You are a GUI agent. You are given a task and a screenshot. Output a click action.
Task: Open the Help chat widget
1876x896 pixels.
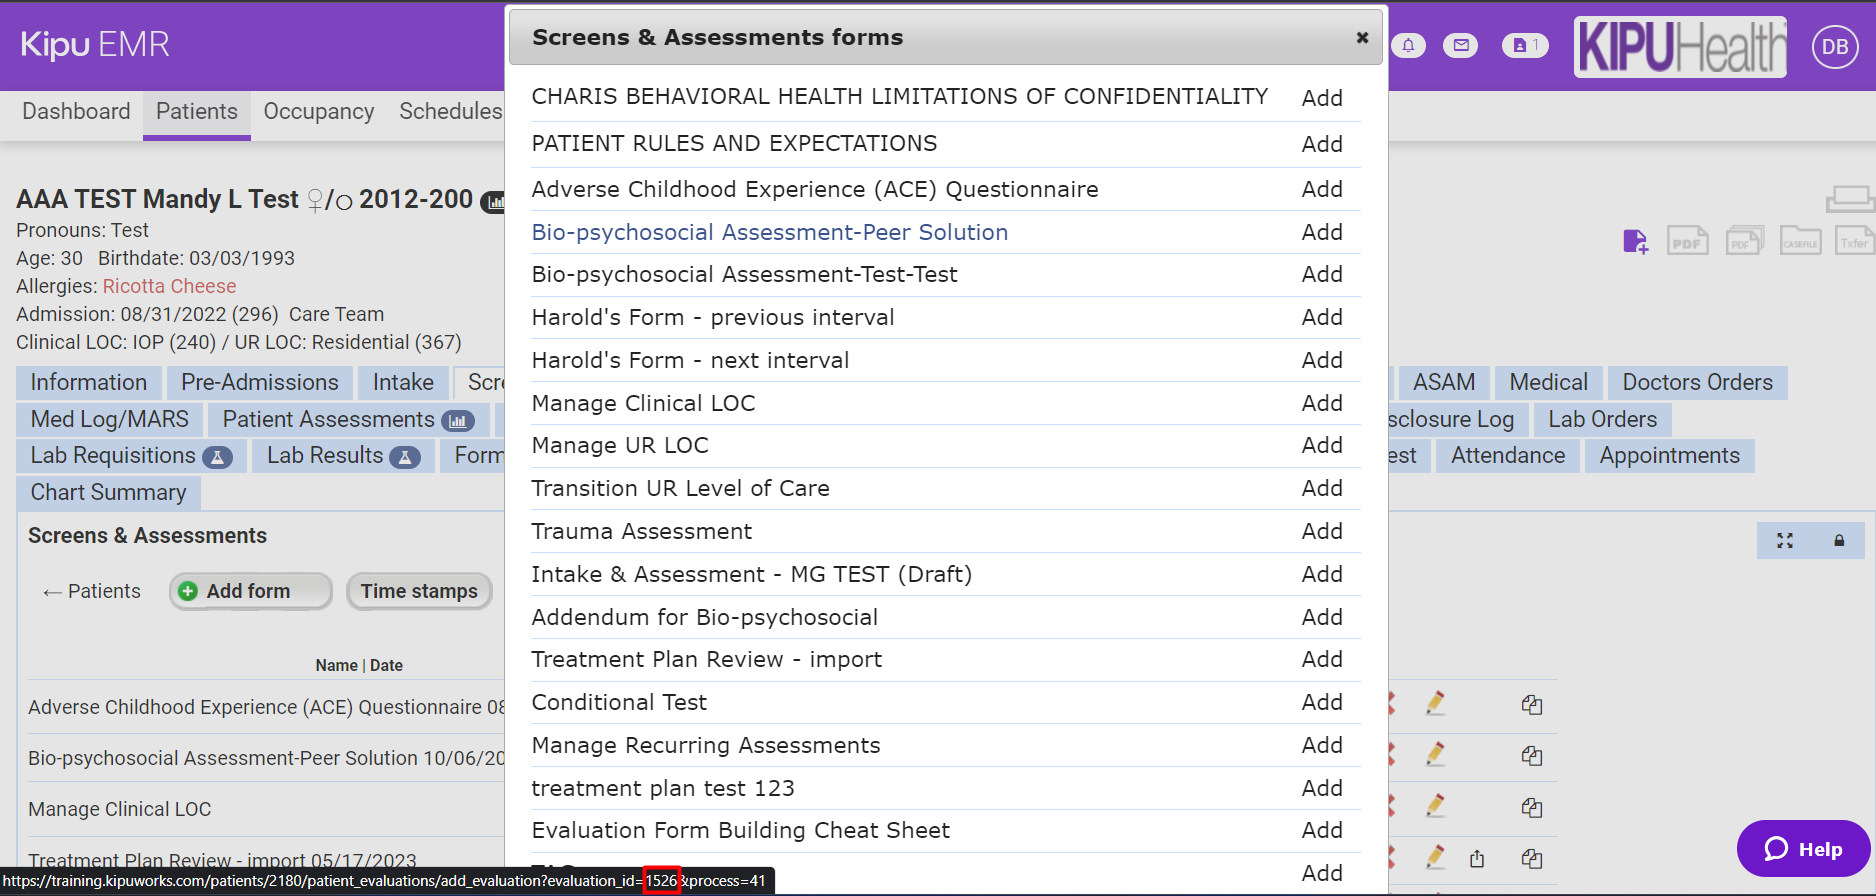click(x=1803, y=849)
